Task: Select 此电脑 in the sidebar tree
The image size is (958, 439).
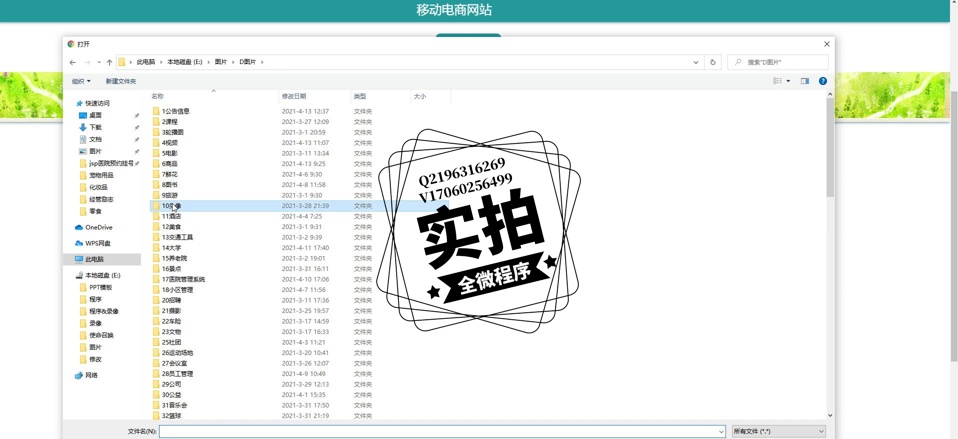Action: [x=95, y=259]
